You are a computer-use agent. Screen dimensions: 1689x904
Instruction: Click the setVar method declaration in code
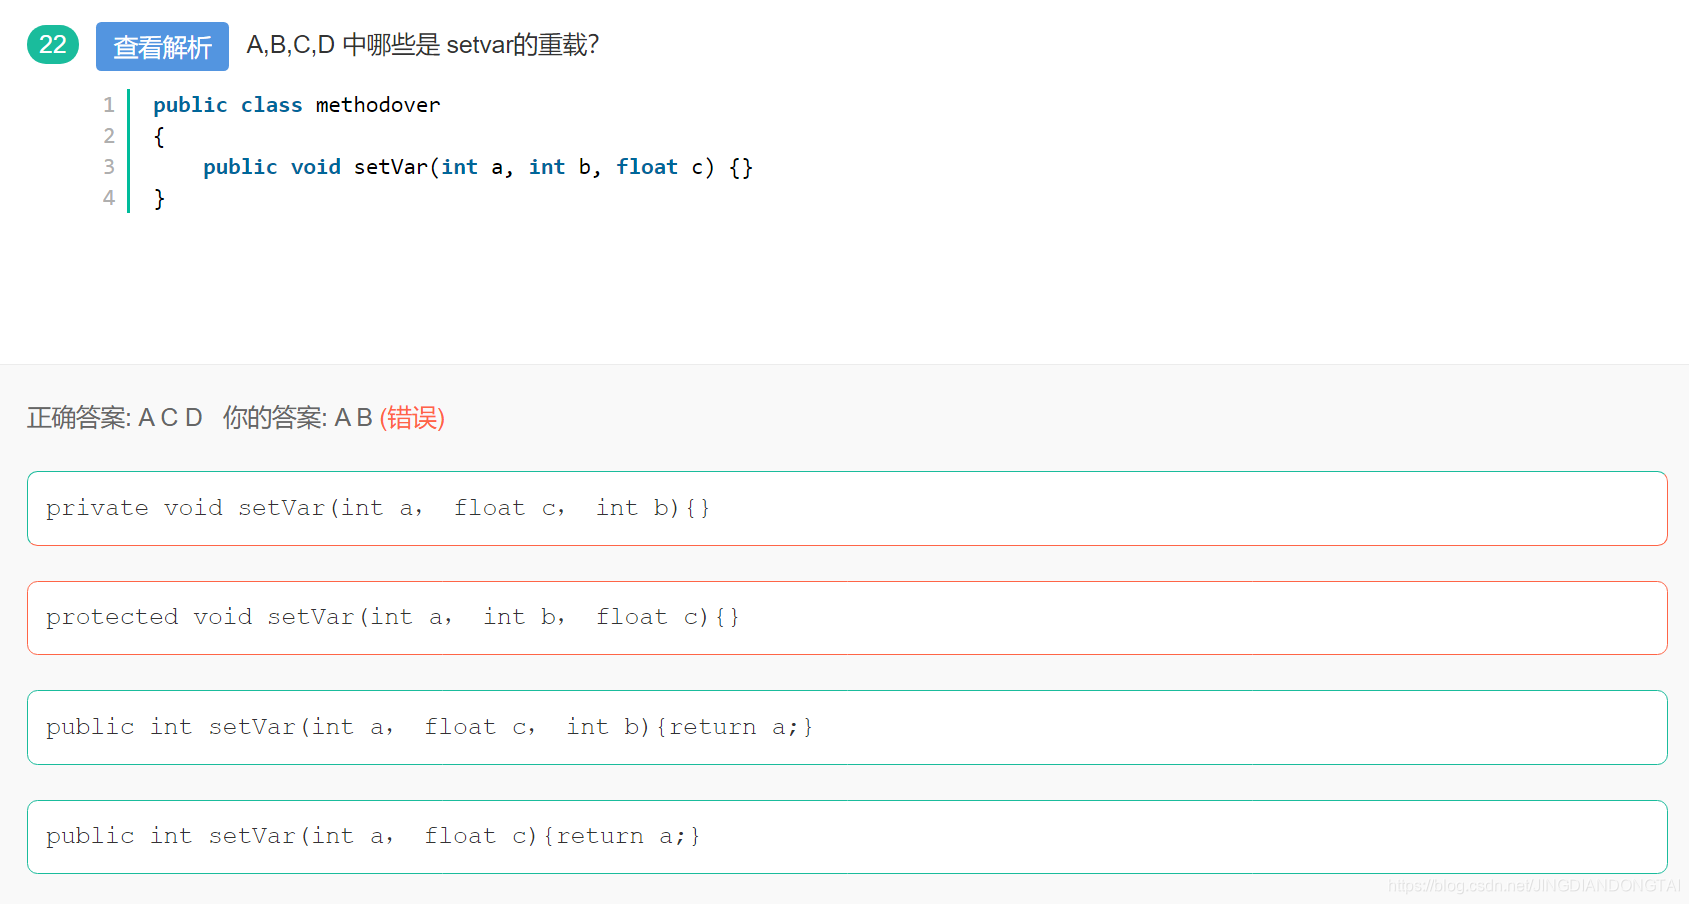pos(478,167)
